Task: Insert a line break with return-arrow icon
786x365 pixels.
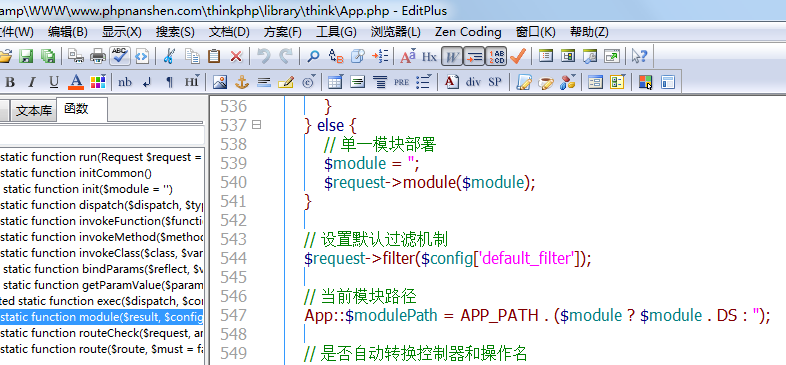Action: (147, 82)
